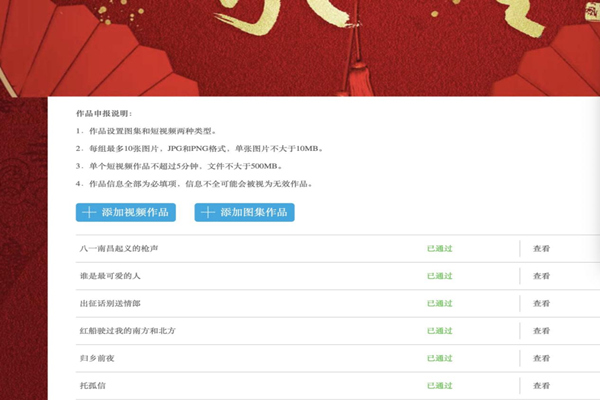Select the title 出征话别送情郎

(110, 304)
